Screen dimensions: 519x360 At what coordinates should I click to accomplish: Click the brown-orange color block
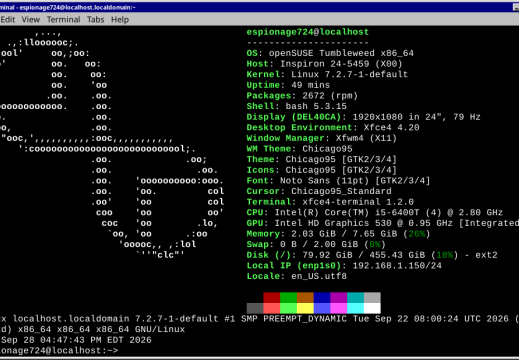coord(305,298)
